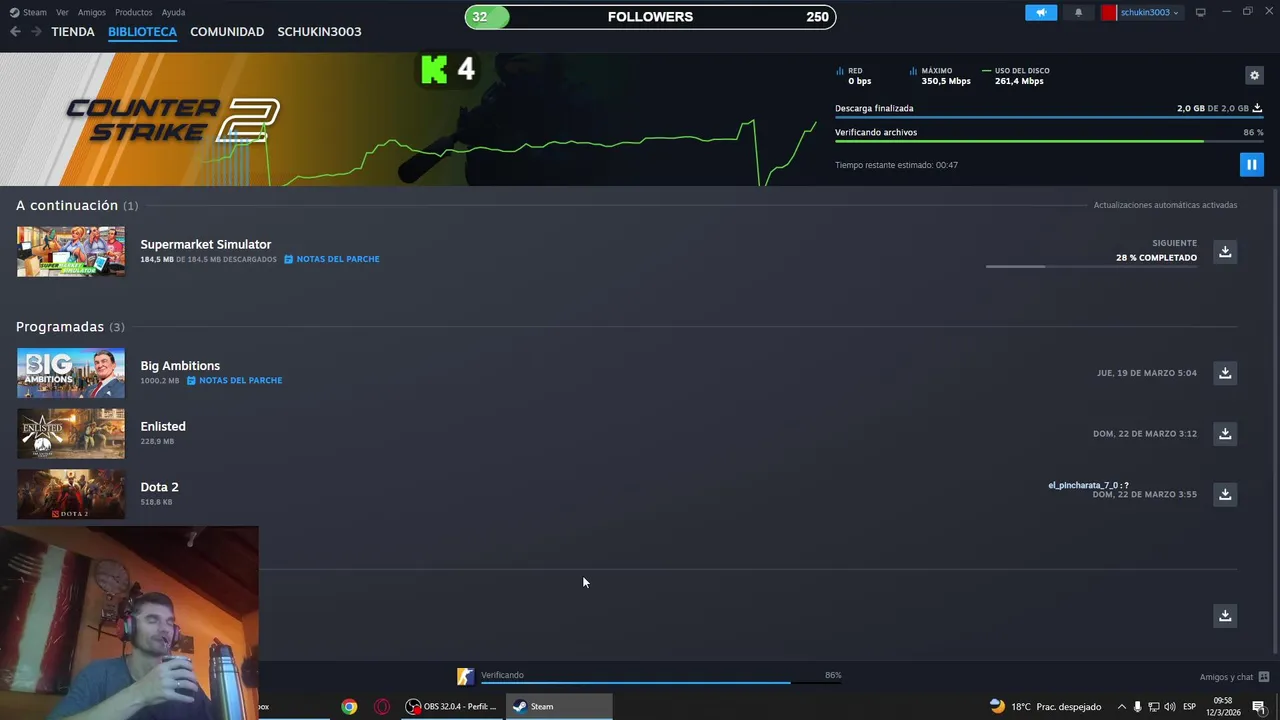Click download icon of bottom unnamed row
The height and width of the screenshot is (720, 1280).
[x=1225, y=615]
